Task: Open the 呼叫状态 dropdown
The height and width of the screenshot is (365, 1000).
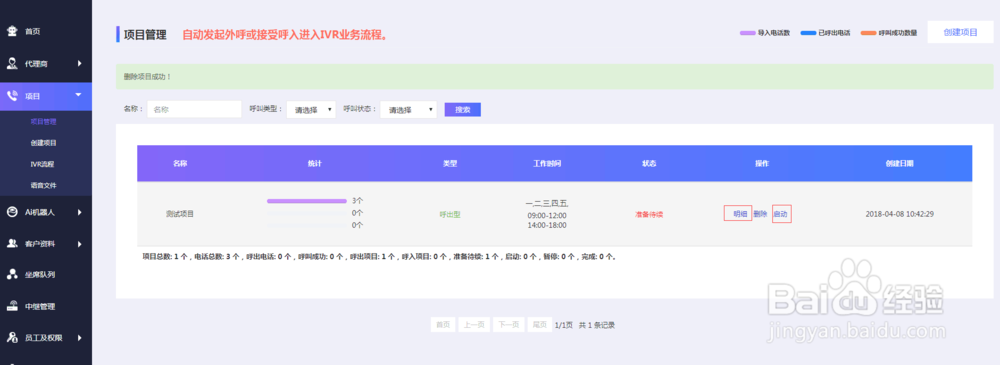Action: click(x=409, y=109)
